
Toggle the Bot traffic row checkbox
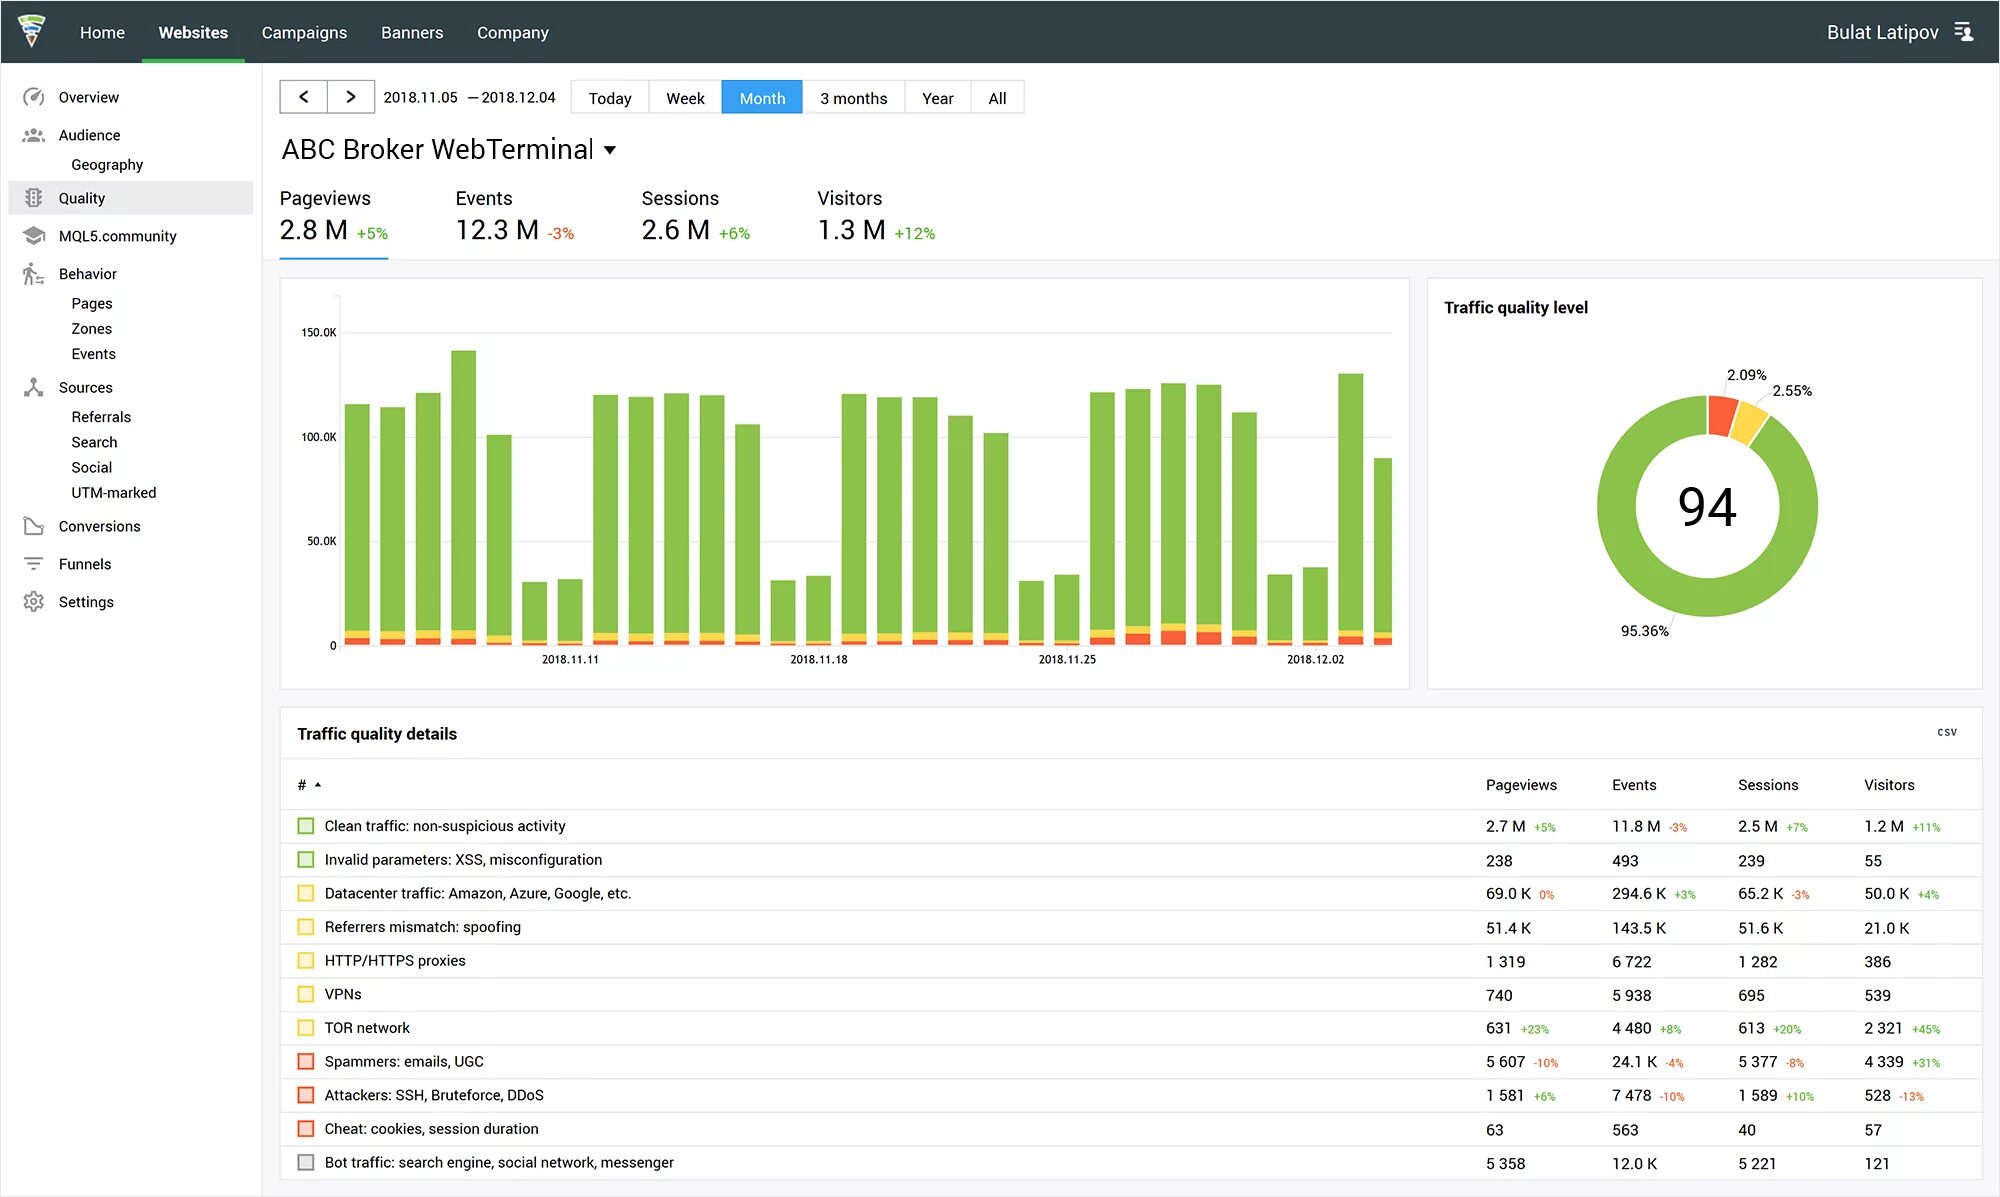(303, 1161)
